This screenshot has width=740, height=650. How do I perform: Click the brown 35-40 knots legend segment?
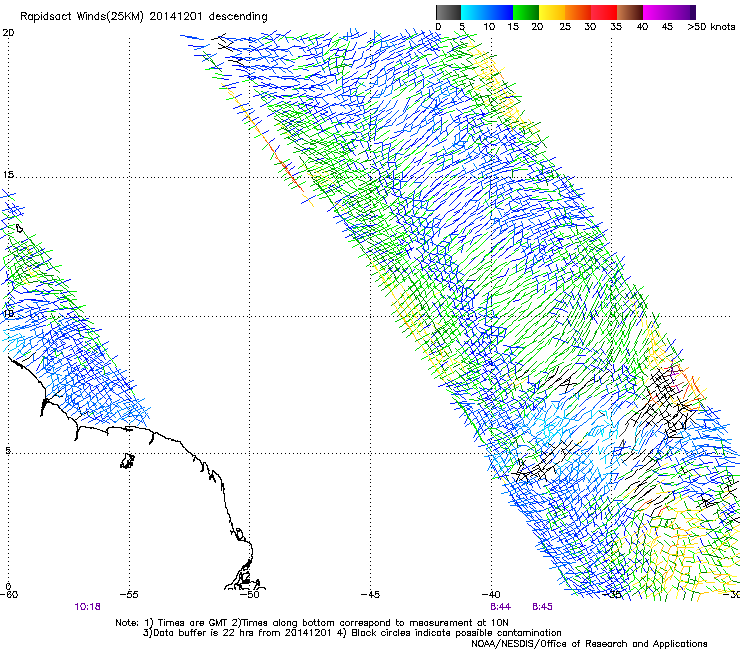click(630, 12)
